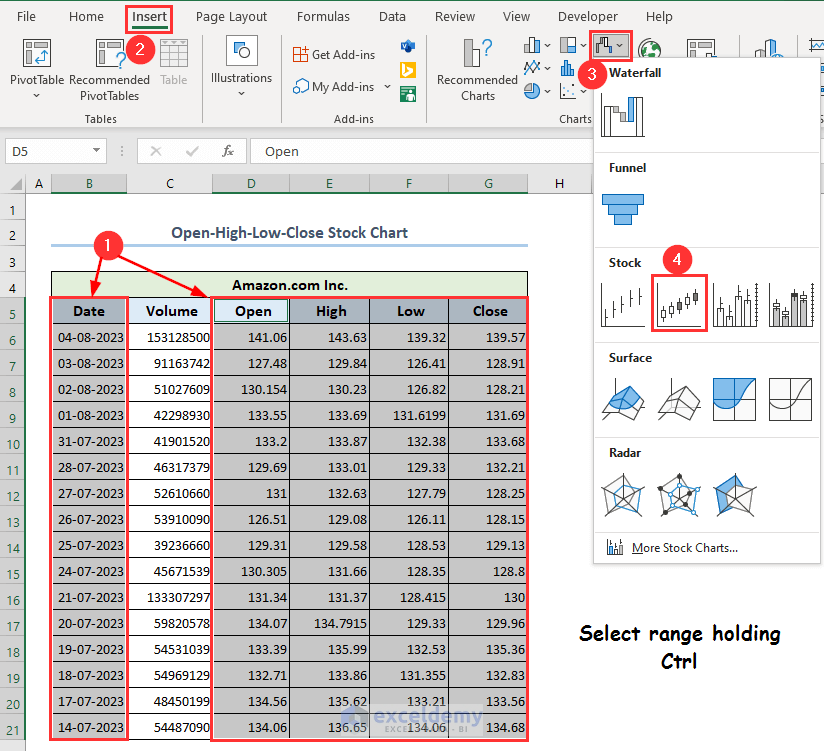Viewport: 824px width, 751px height.
Task: Select column C header
Action: click(x=170, y=184)
